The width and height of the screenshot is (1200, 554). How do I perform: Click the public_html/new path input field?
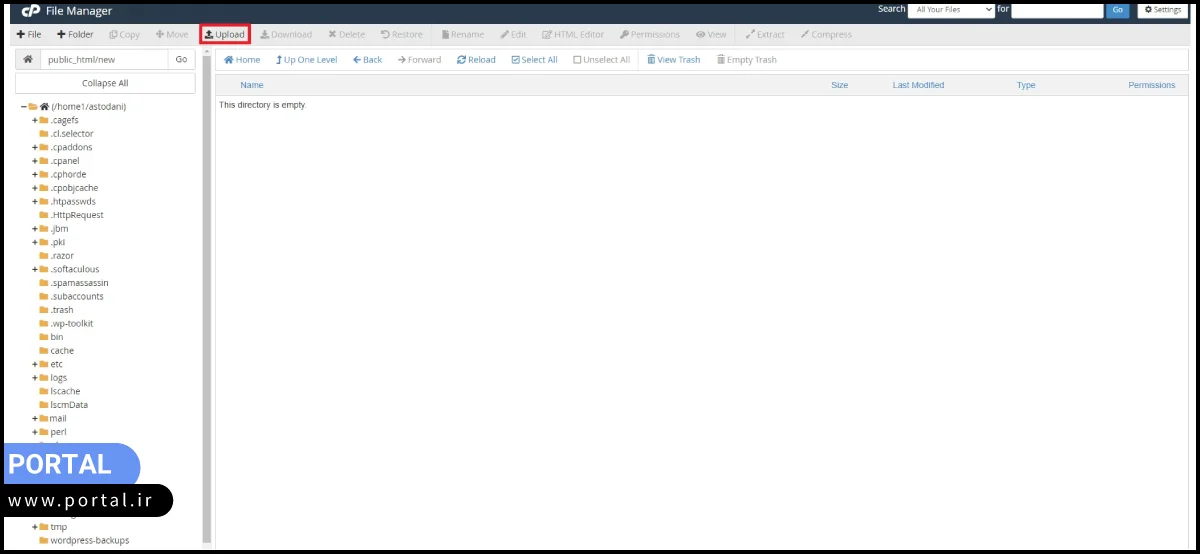[x=104, y=59]
